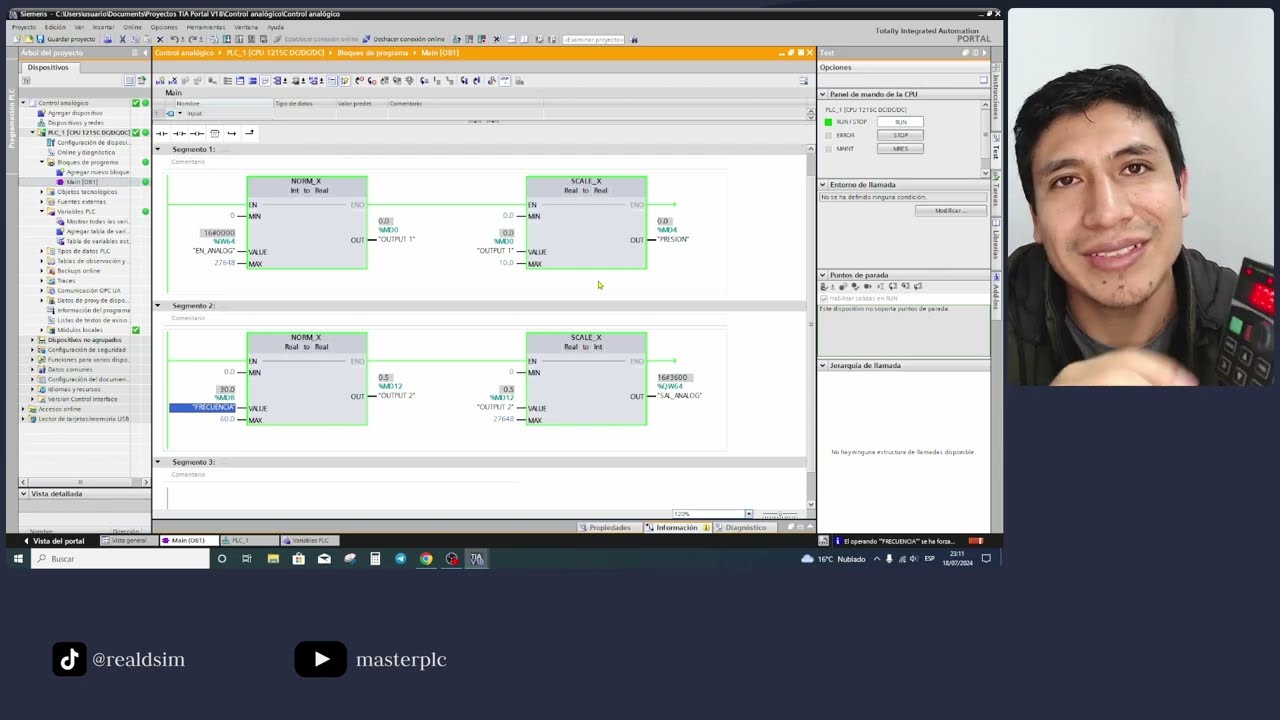Select Backups online tree item
Screen dimensions: 1280x720
click(79, 270)
